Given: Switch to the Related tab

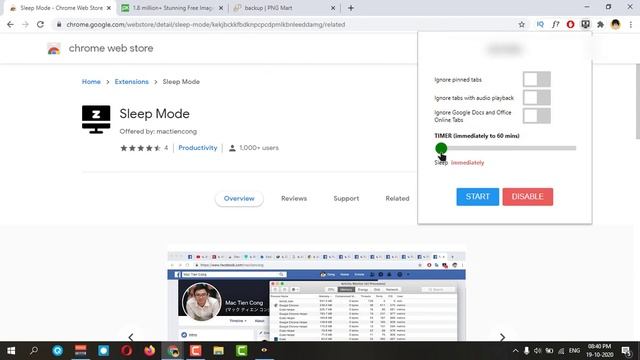Looking at the screenshot, I should pyautogui.click(x=397, y=198).
